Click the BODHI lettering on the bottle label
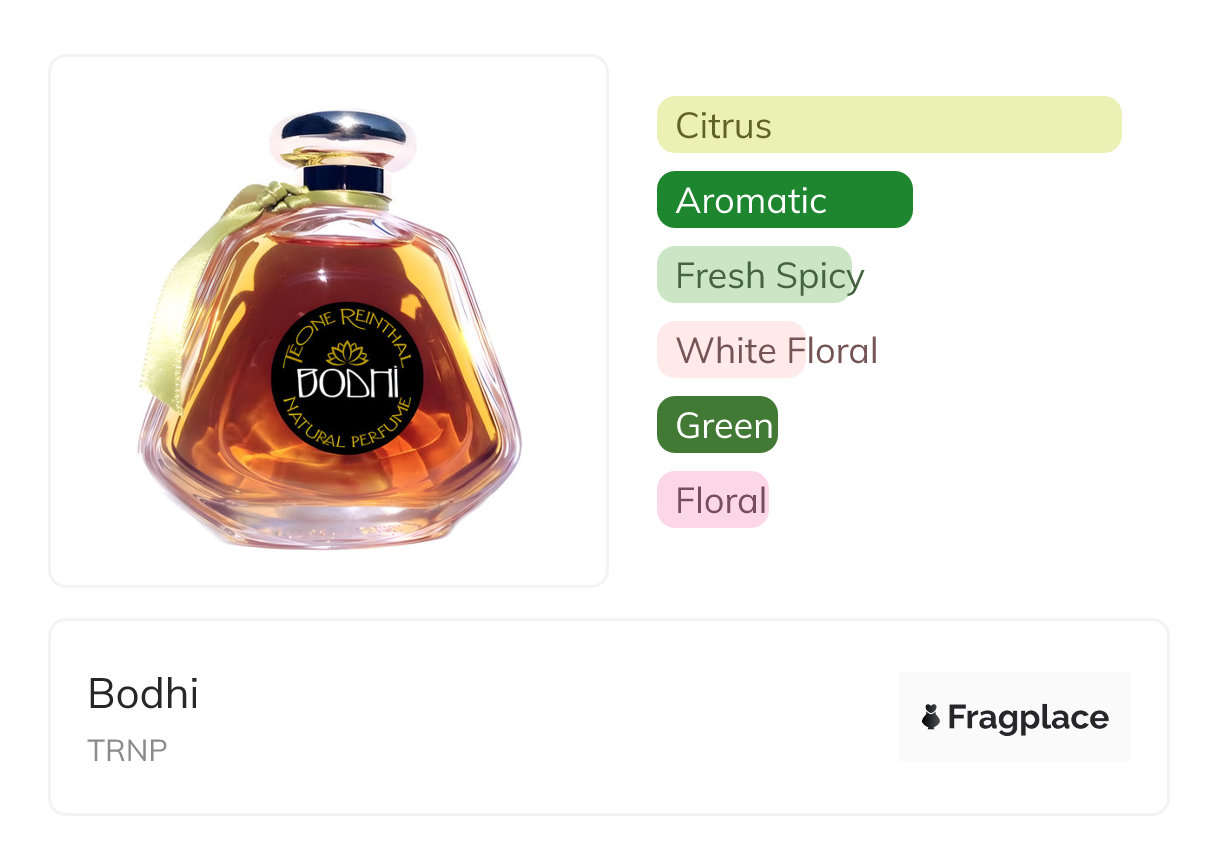 tap(348, 384)
